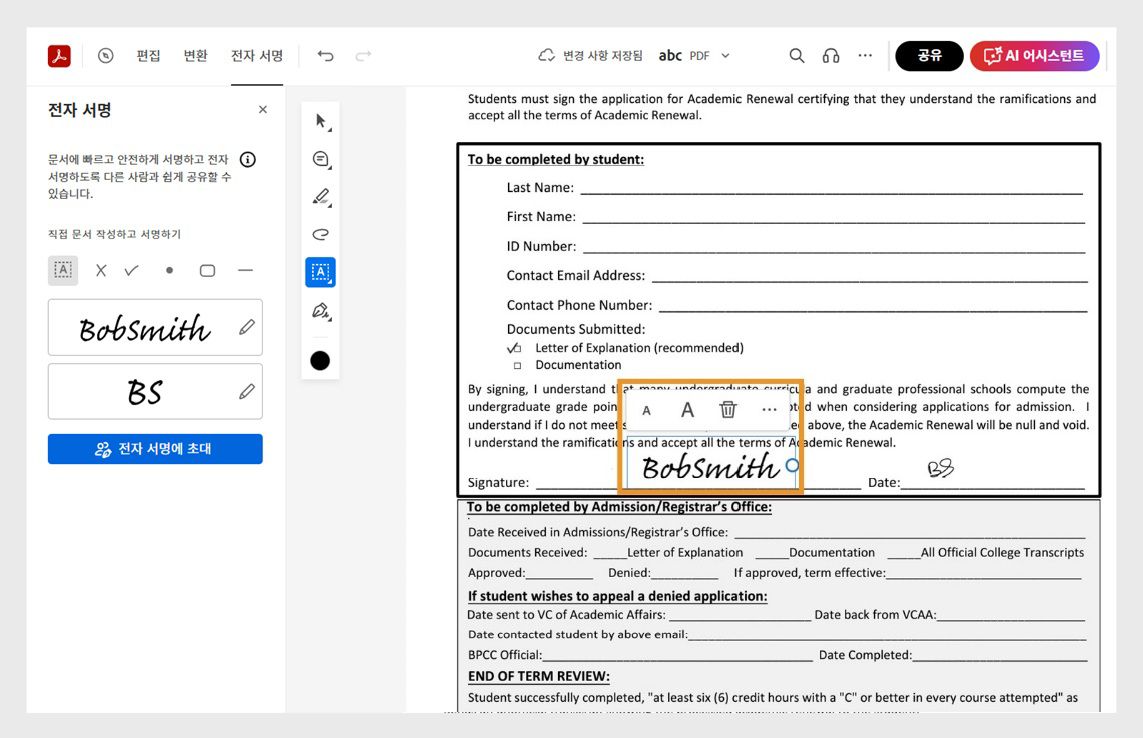Select the comment bubble tool

(x=321, y=160)
